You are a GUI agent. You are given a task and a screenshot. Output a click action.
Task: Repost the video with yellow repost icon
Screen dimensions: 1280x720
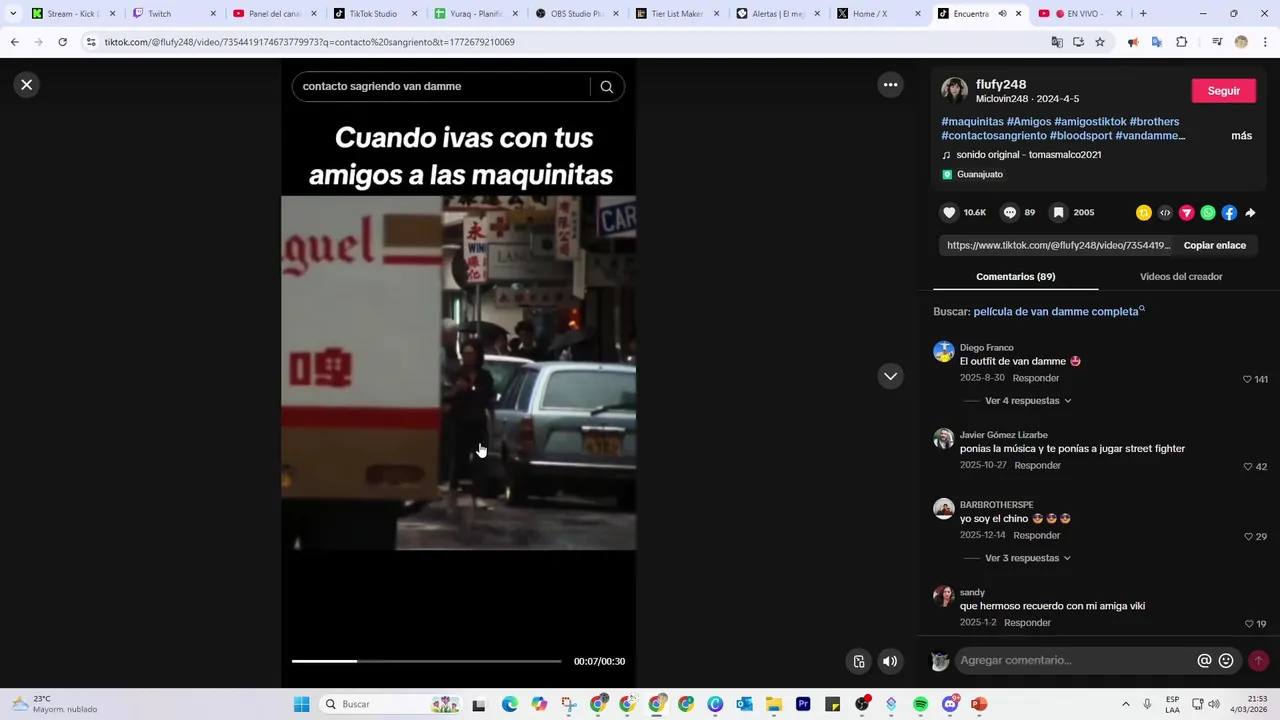[1144, 213]
